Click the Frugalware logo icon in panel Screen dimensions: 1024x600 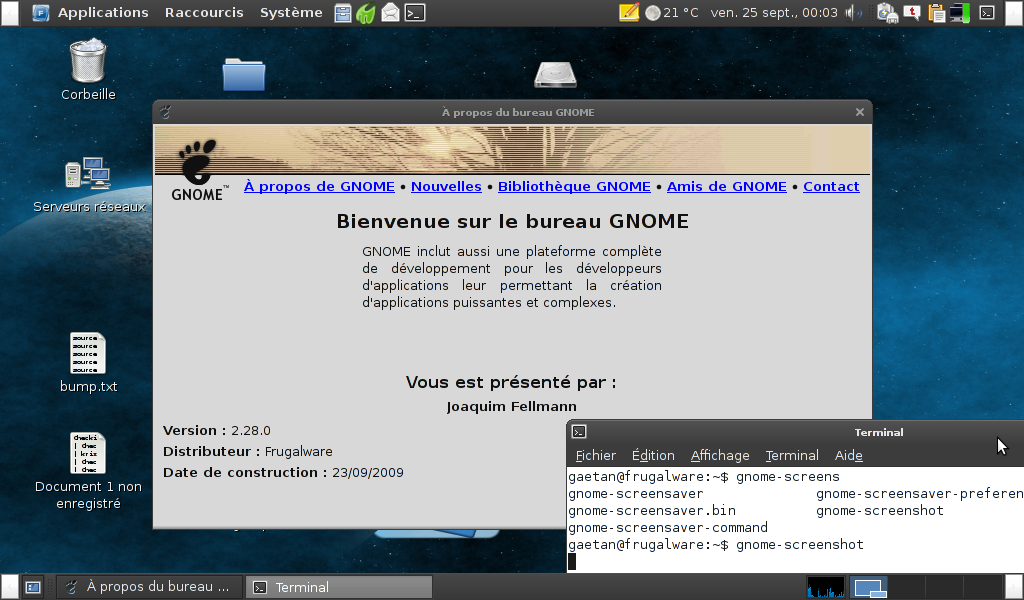click(x=40, y=12)
